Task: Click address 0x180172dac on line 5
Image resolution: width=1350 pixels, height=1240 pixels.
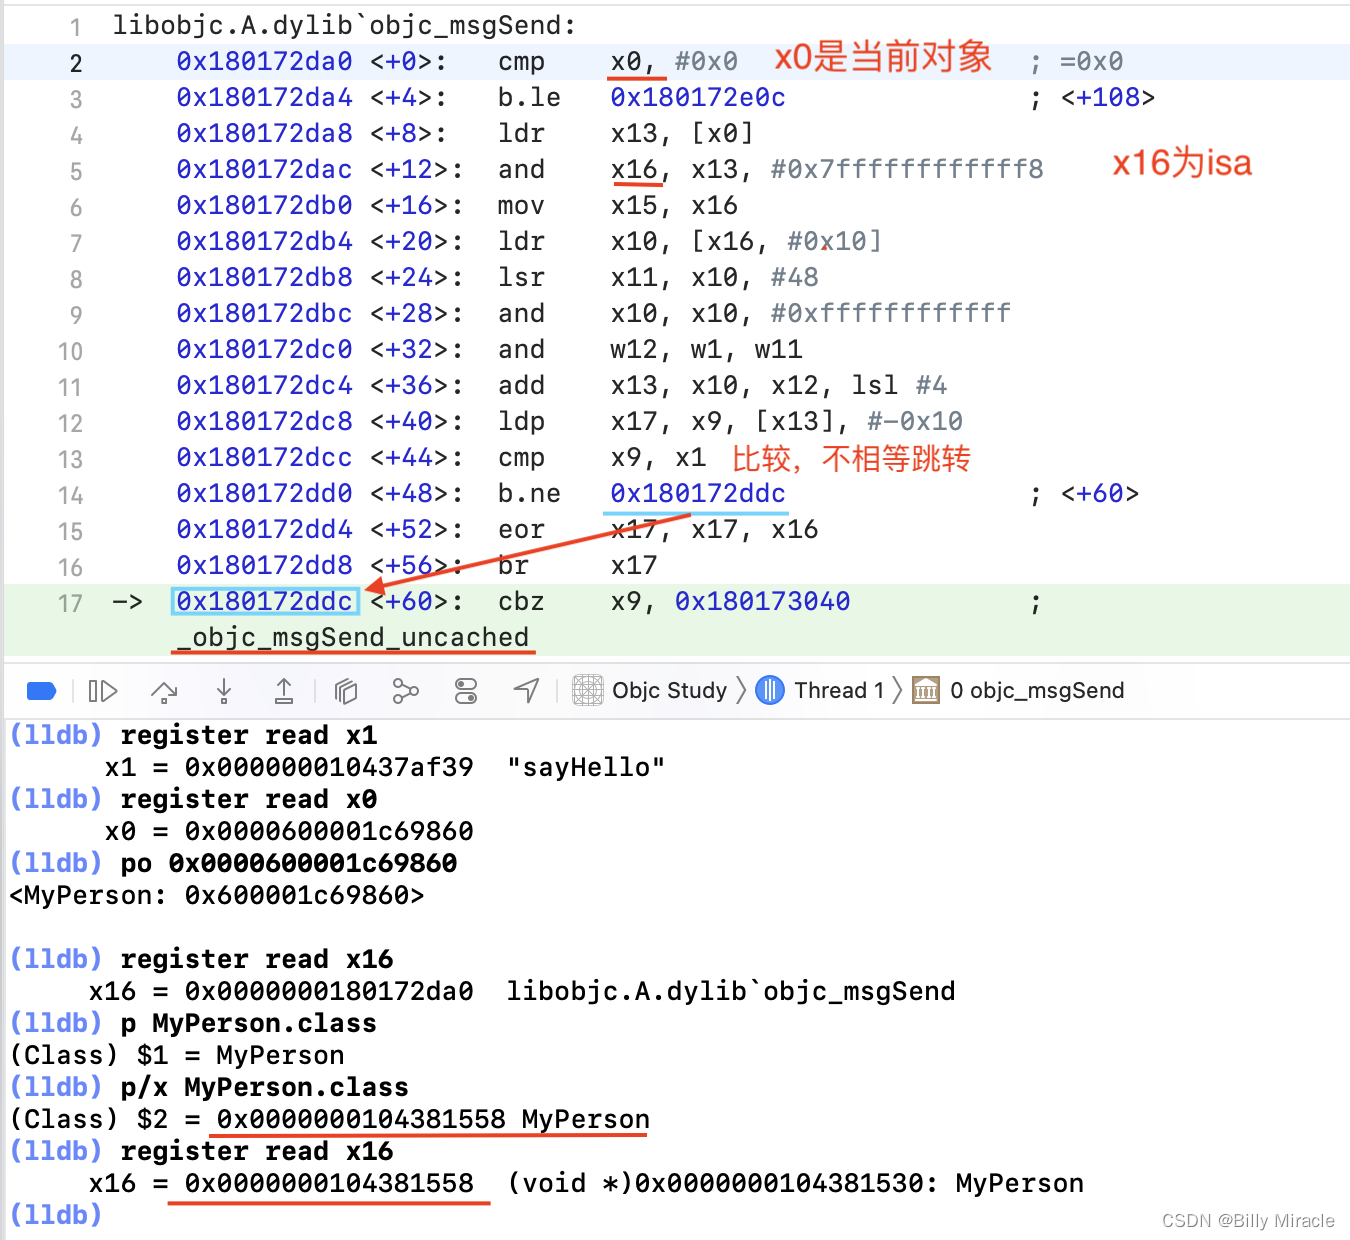Action: pyautogui.click(x=264, y=170)
